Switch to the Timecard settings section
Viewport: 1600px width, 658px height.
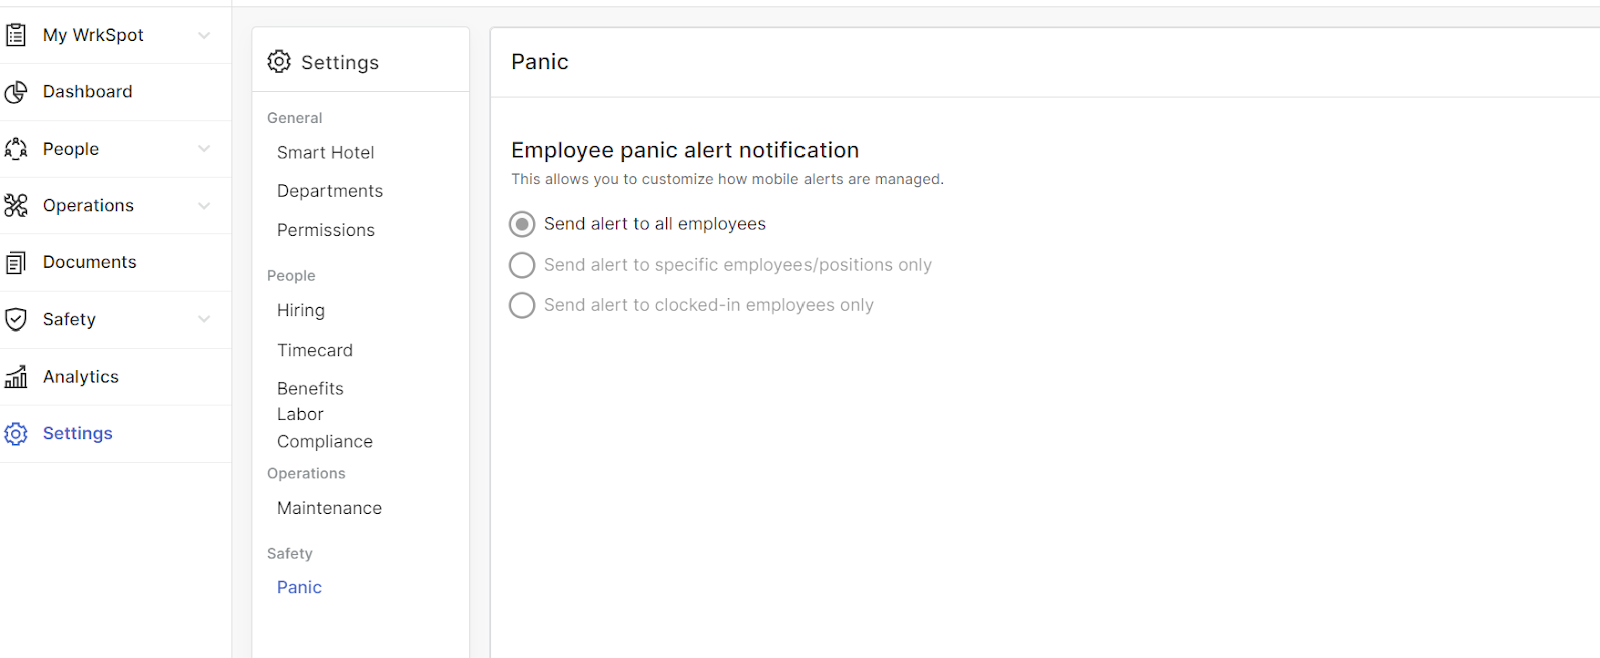[x=314, y=350]
